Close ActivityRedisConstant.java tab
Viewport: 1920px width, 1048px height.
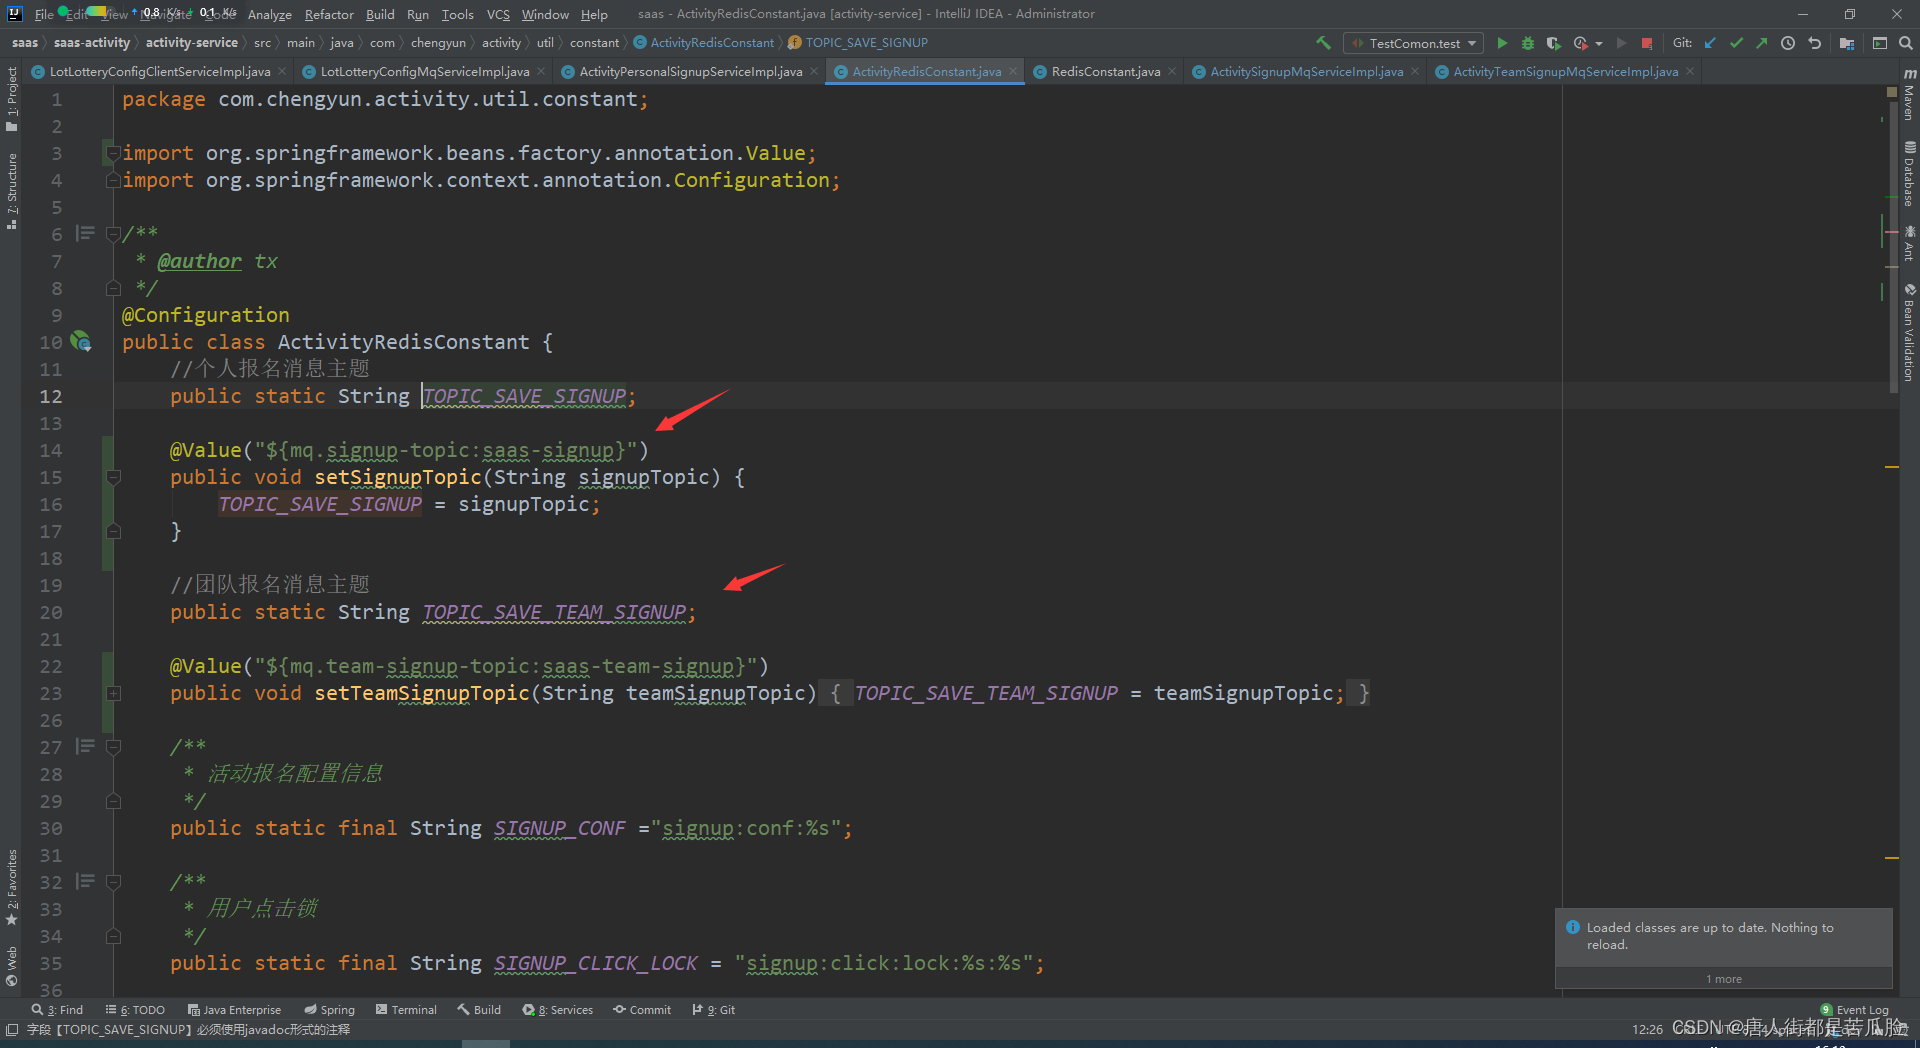tap(1013, 71)
